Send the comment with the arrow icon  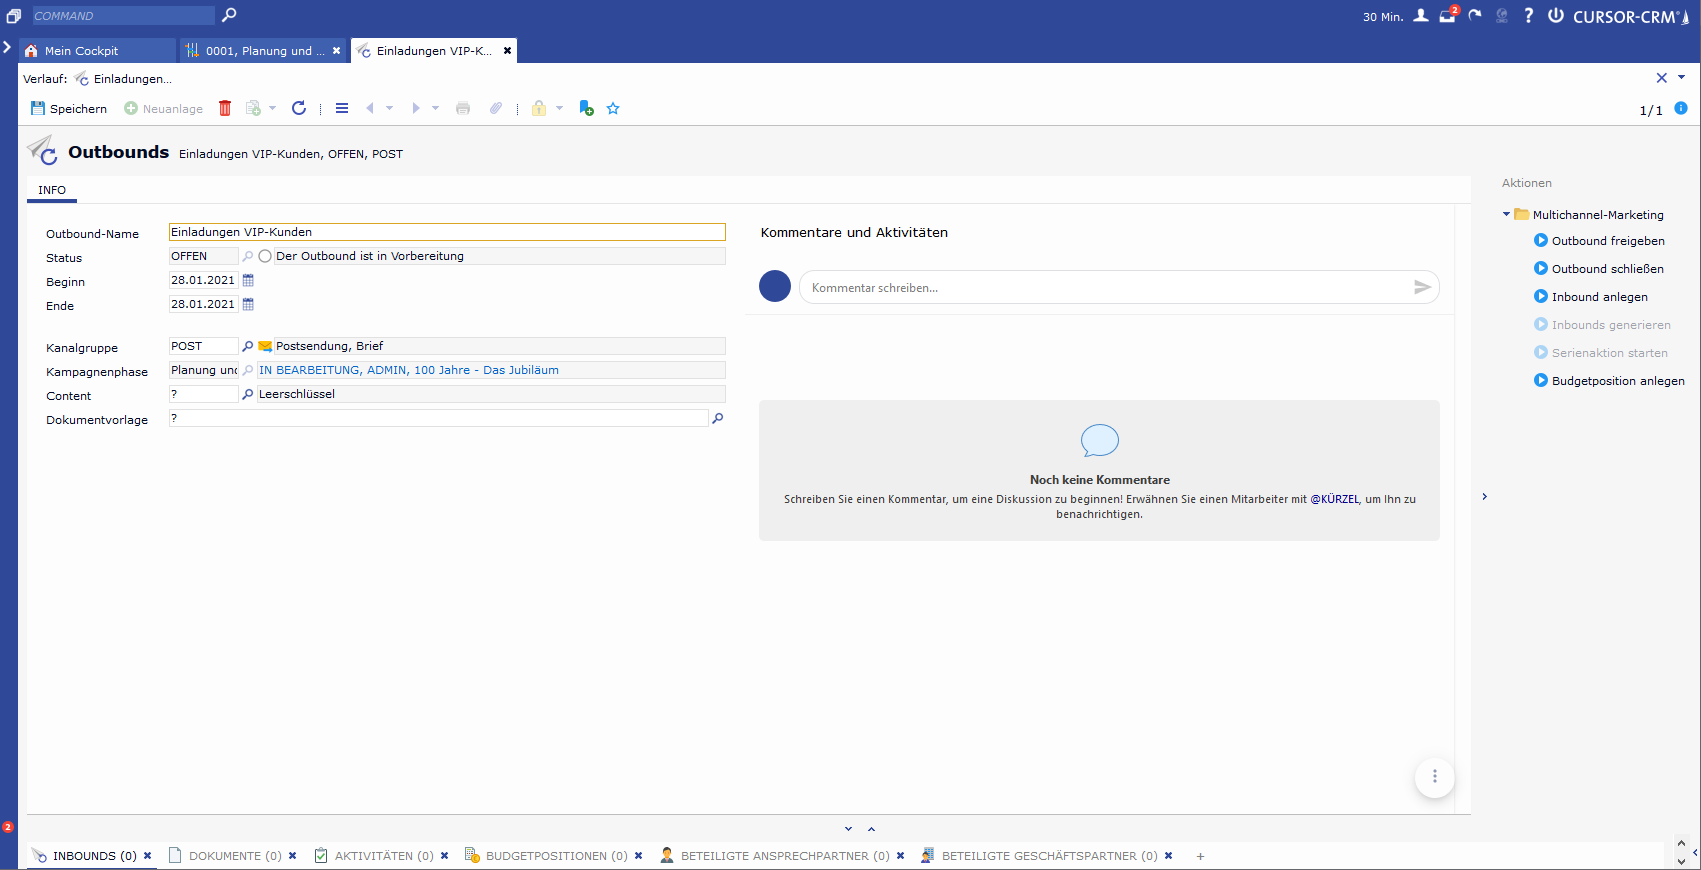(1421, 287)
